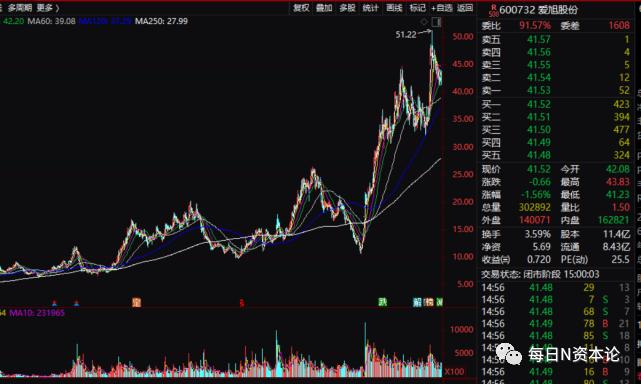The width and height of the screenshot is (641, 384).
Task: Open the 多股 multi-stock view
Action: (347, 8)
